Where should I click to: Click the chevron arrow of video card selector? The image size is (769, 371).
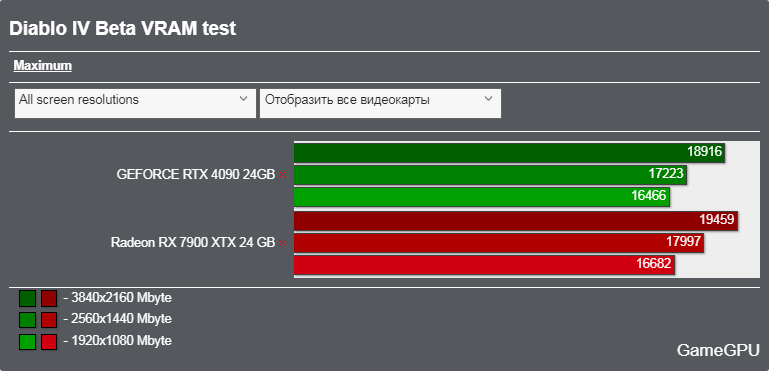pos(488,99)
